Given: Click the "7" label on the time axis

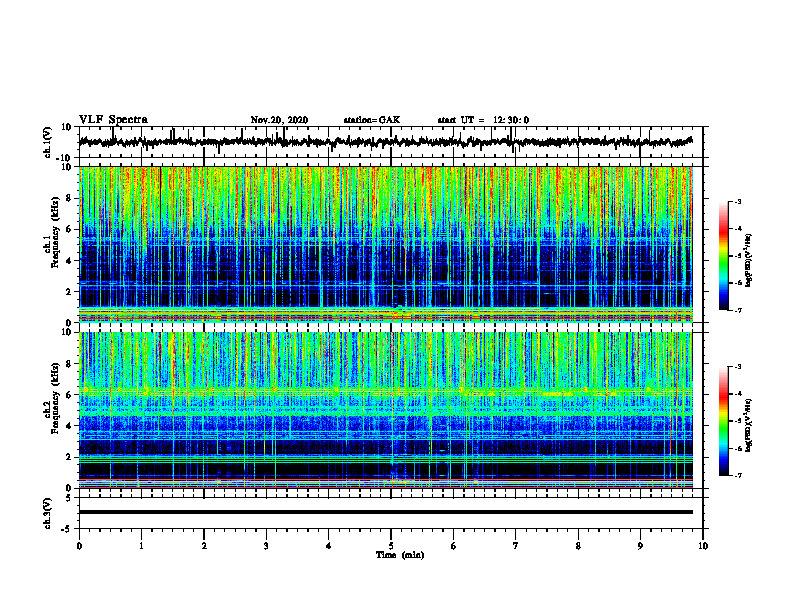Looking at the screenshot, I should pos(516,546).
